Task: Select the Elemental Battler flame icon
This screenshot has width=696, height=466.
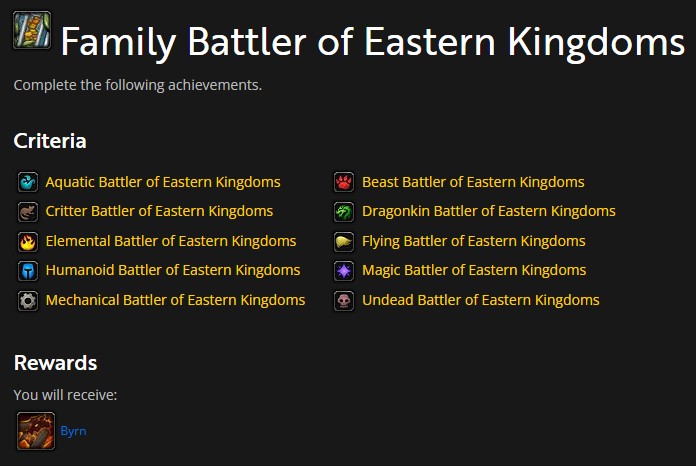Action: pos(28,241)
